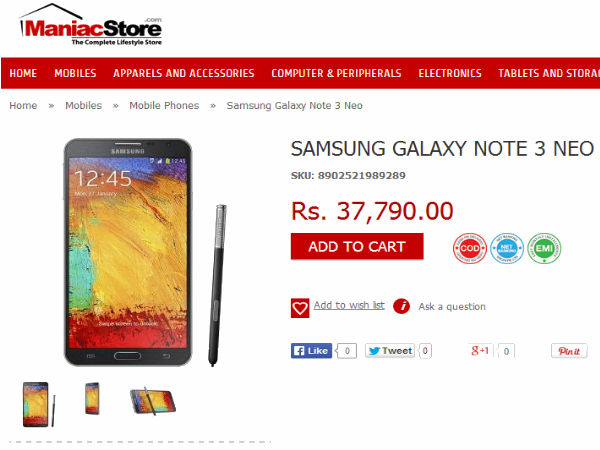Select the landscape phone thumbnail
This screenshot has width=600, height=450.
(153, 401)
